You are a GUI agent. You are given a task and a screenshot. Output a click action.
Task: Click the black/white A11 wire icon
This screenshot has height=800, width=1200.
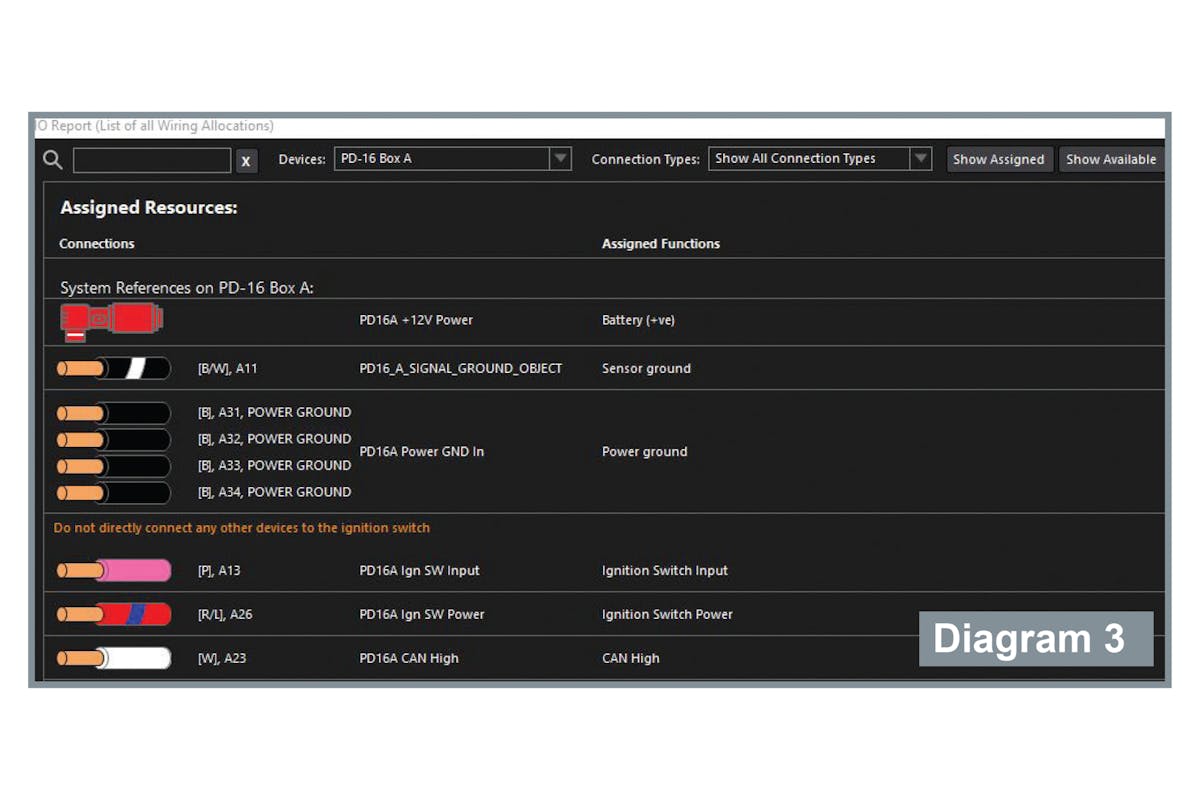[x=113, y=369]
